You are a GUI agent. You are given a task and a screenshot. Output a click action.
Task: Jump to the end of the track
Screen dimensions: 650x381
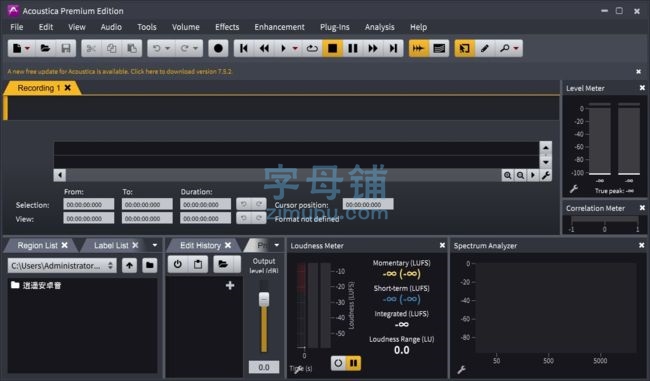pos(393,49)
